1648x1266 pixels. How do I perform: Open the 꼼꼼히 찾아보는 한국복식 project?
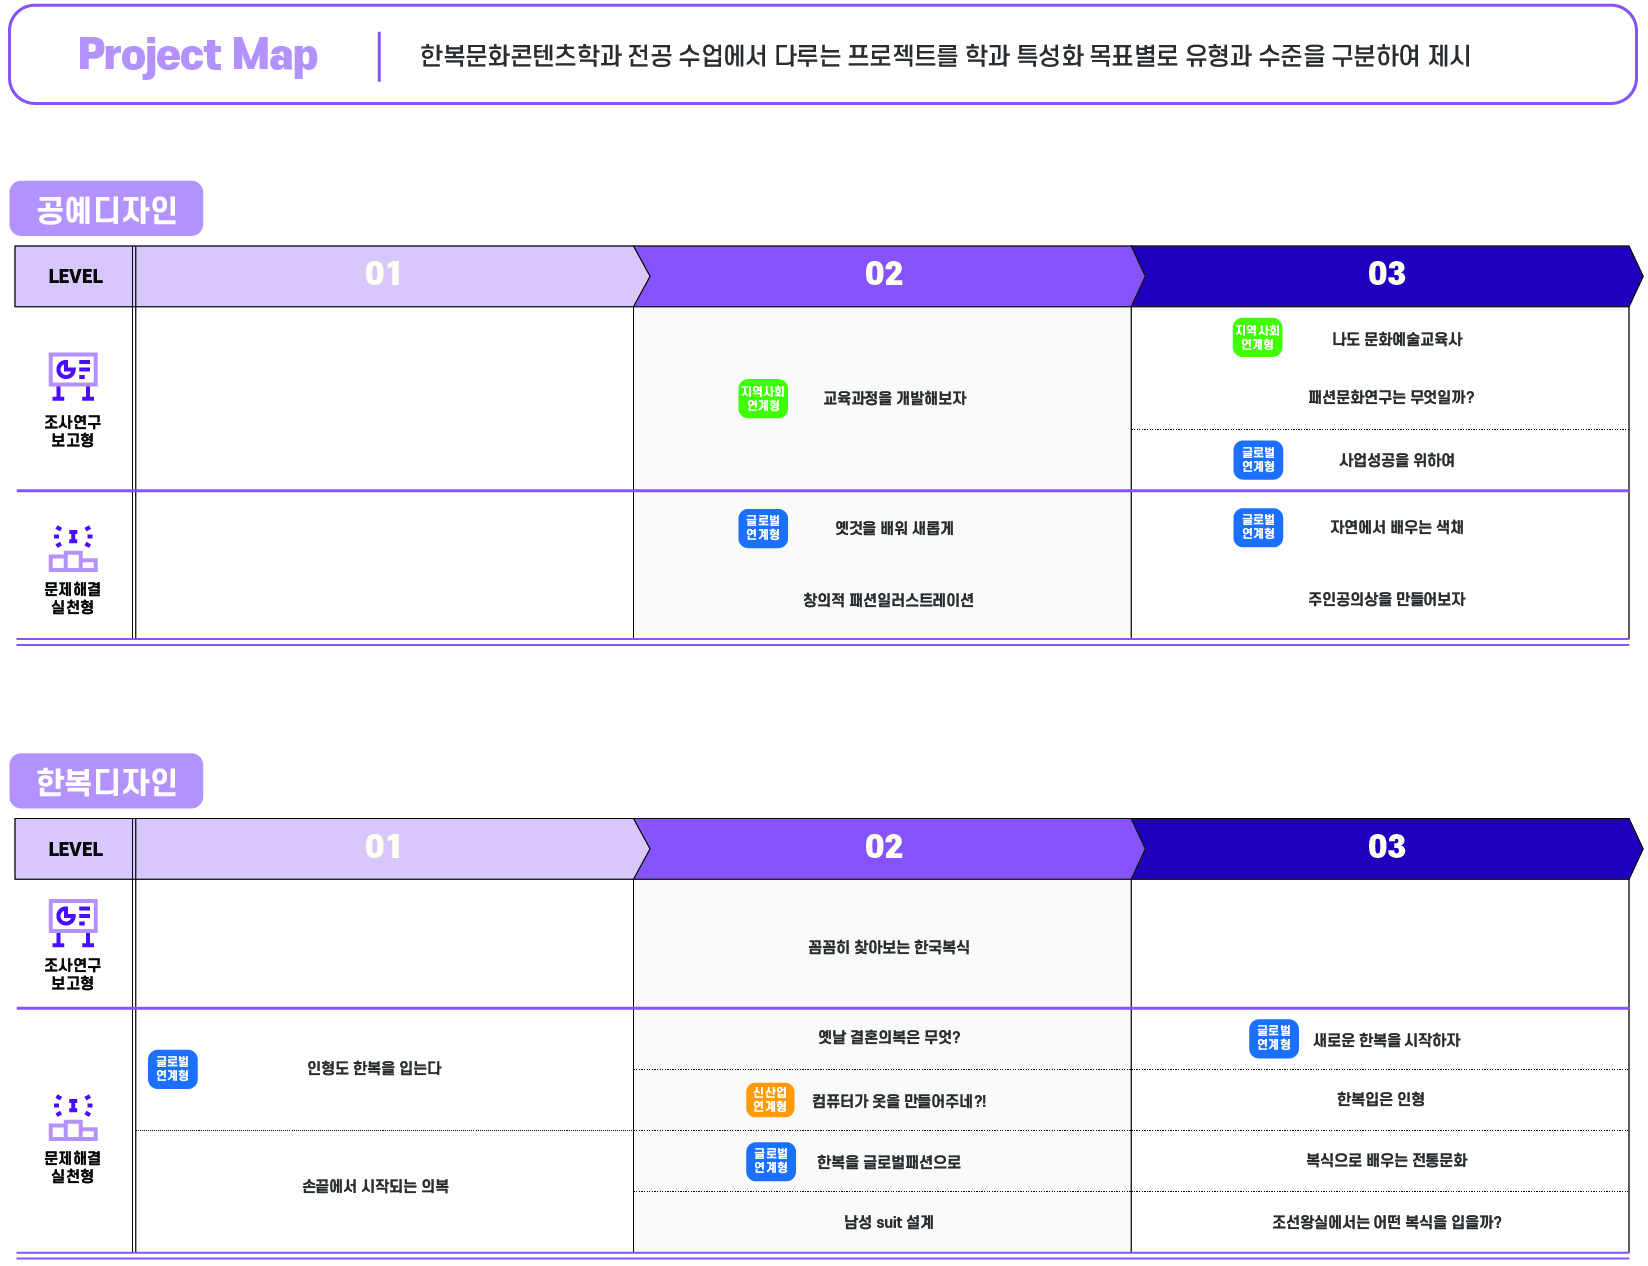coord(888,947)
